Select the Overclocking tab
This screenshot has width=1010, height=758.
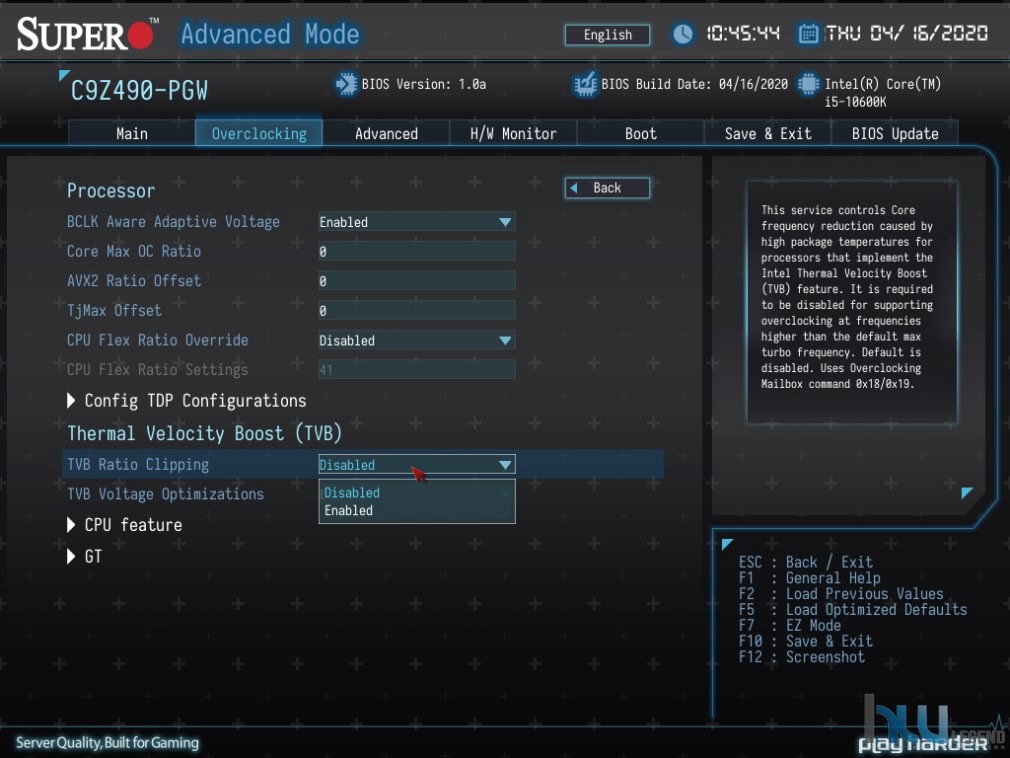[259, 133]
